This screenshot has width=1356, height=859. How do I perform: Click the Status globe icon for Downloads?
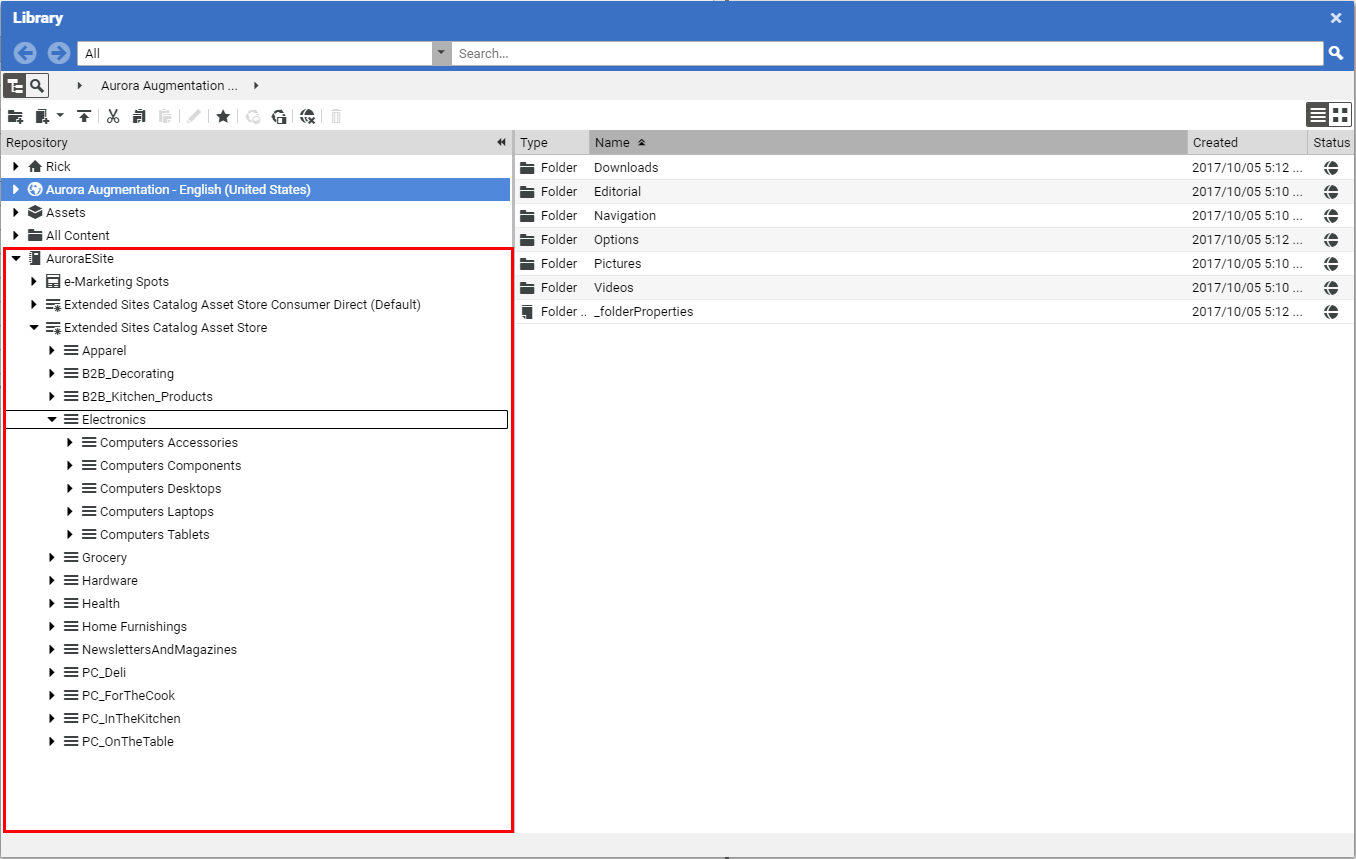tap(1331, 168)
